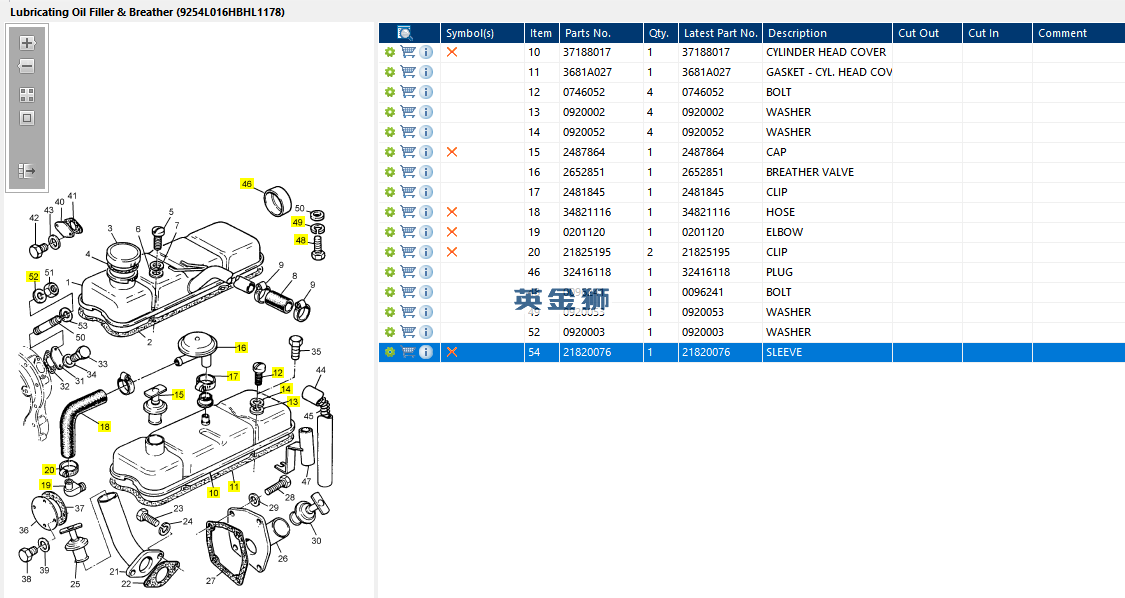1125x598 pixels.
Task: Click the Comment column header
Action: click(x=1078, y=33)
